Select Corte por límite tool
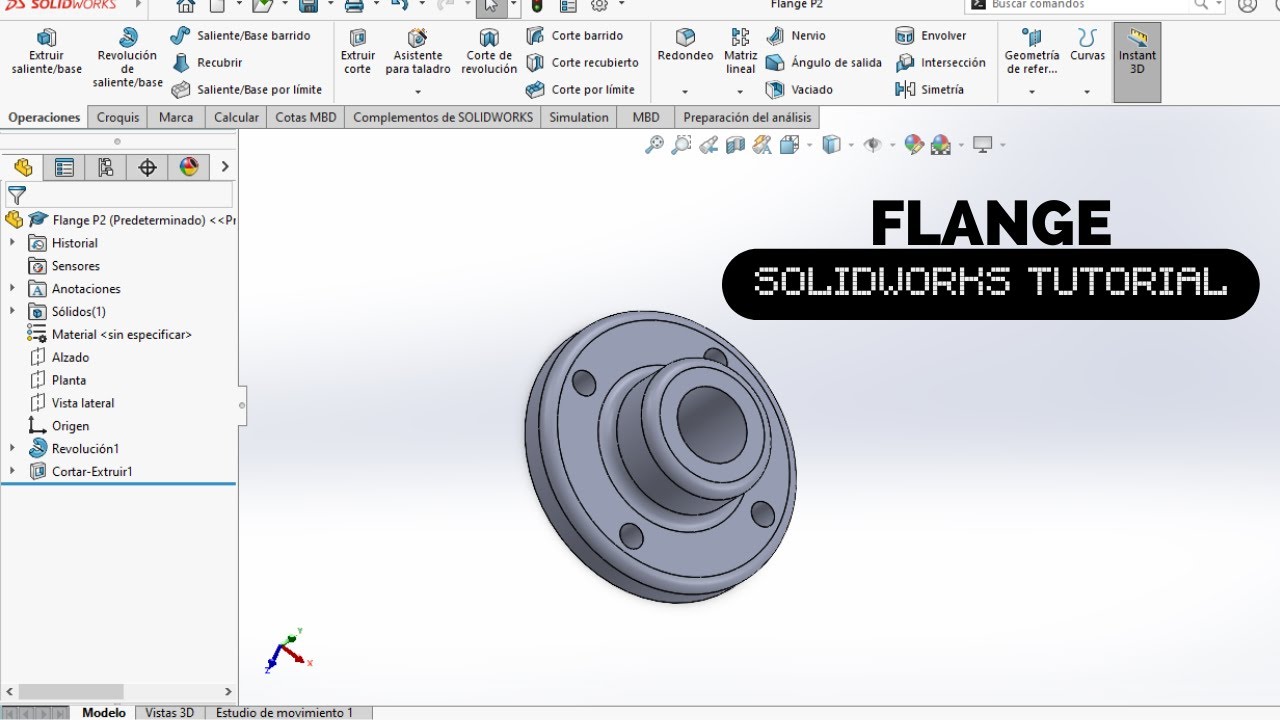Screen dimensions: 1280x720 pos(580,89)
